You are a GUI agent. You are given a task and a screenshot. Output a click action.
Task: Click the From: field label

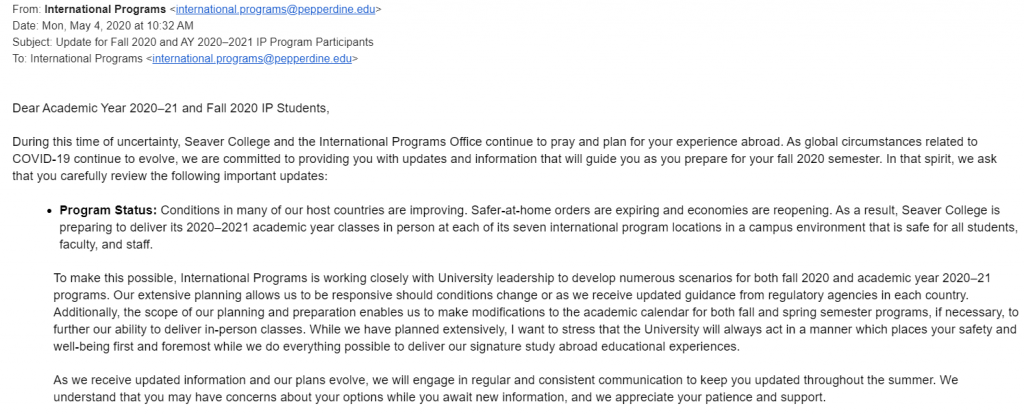(x=28, y=9)
